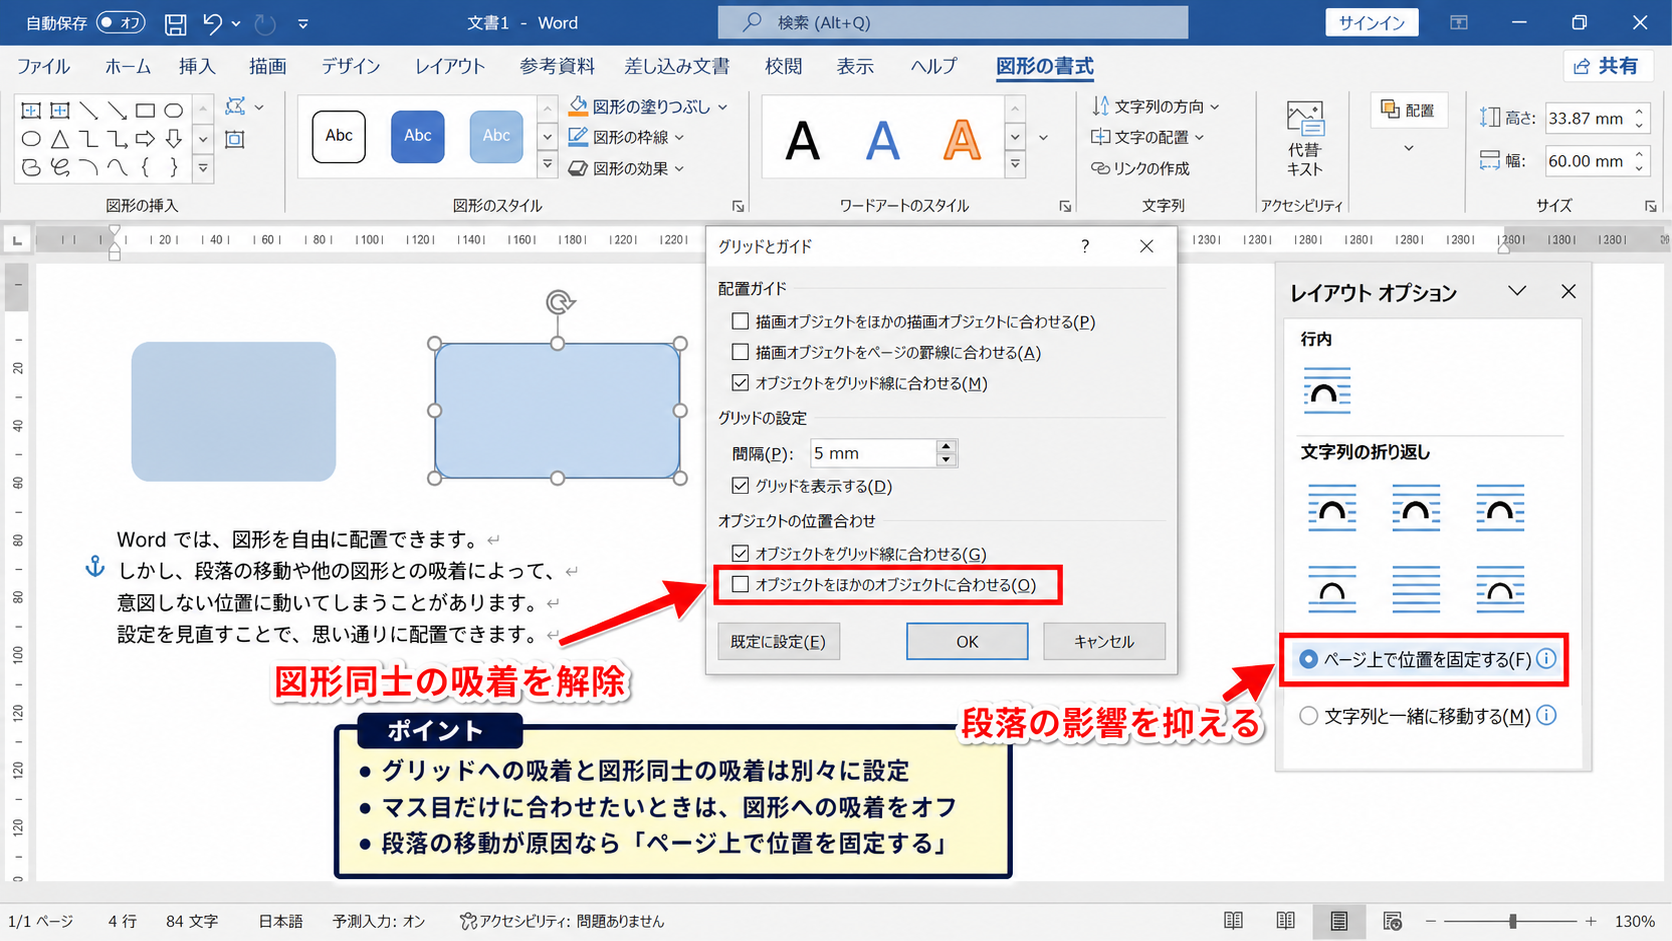
Task: Select the triangle shape in shape gallery
Action: (x=60, y=139)
